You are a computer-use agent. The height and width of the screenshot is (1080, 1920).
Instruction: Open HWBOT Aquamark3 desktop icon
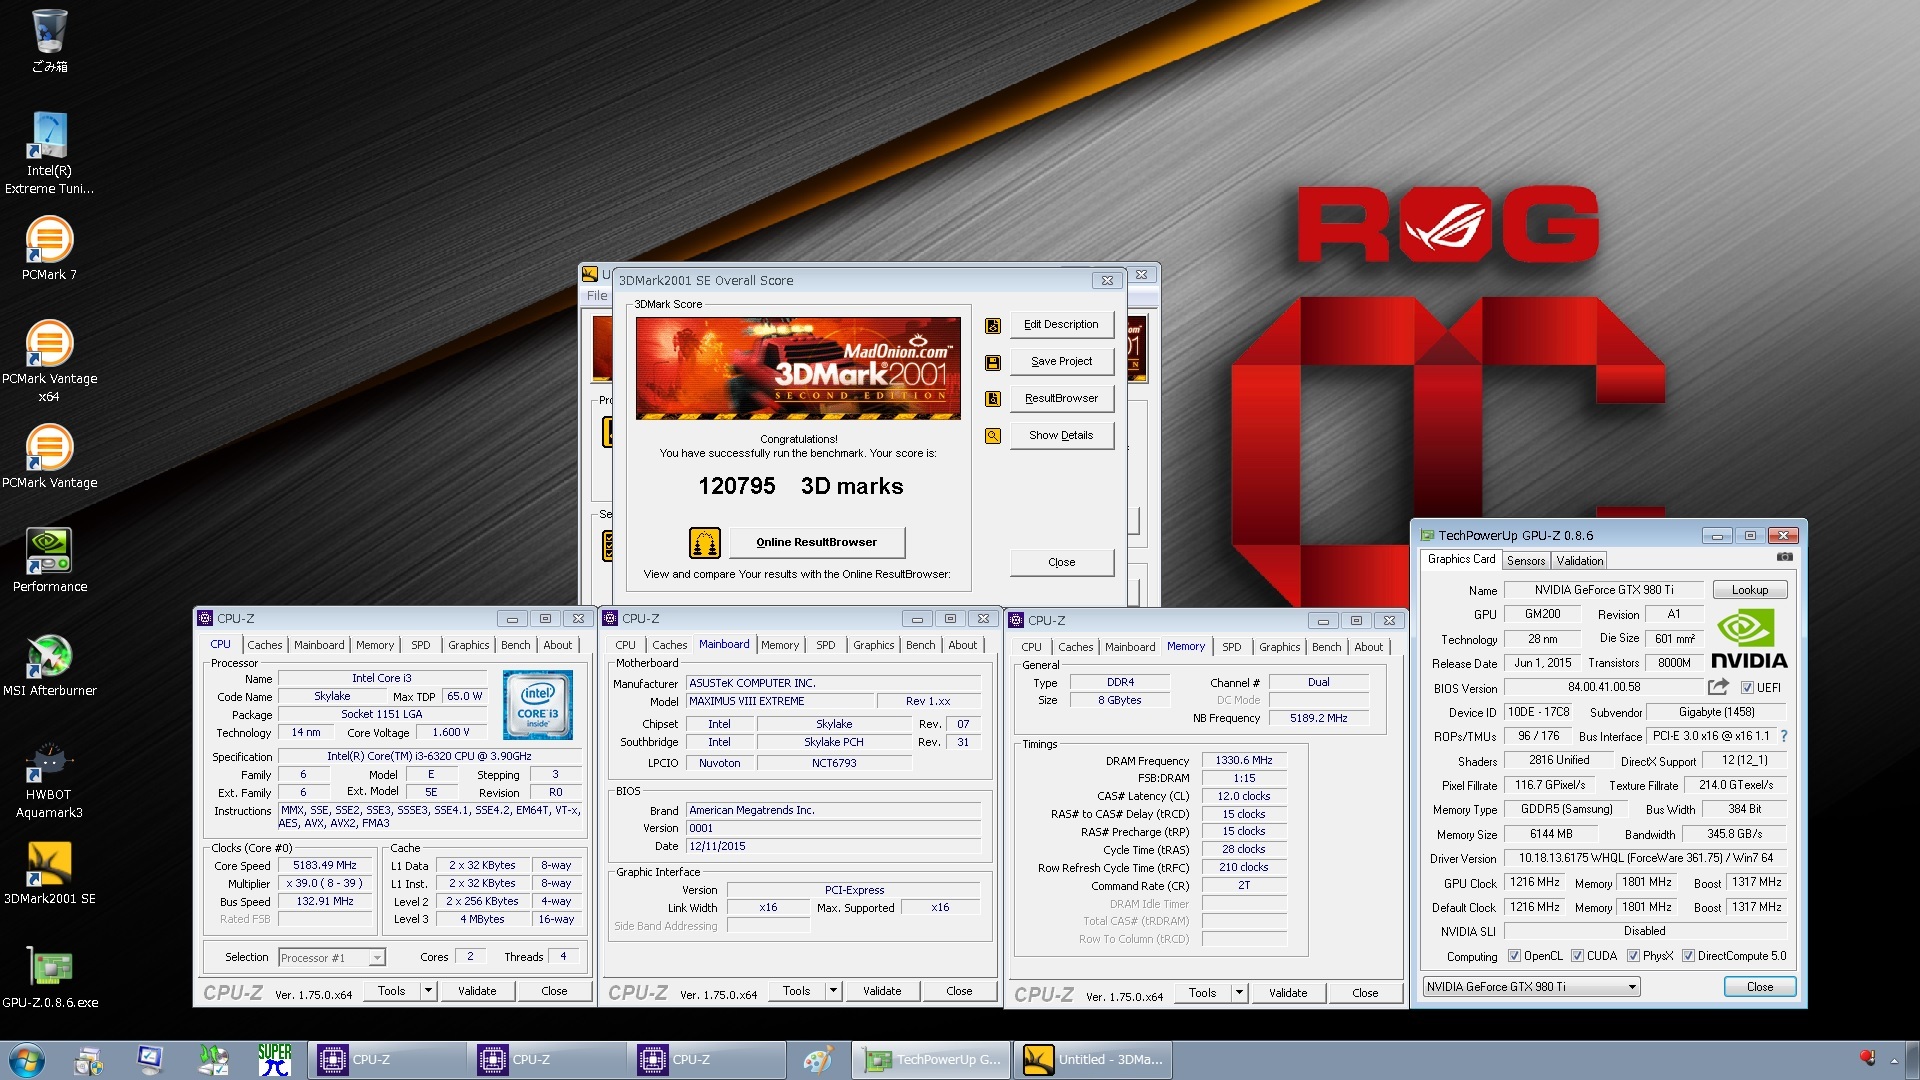coord(49,780)
